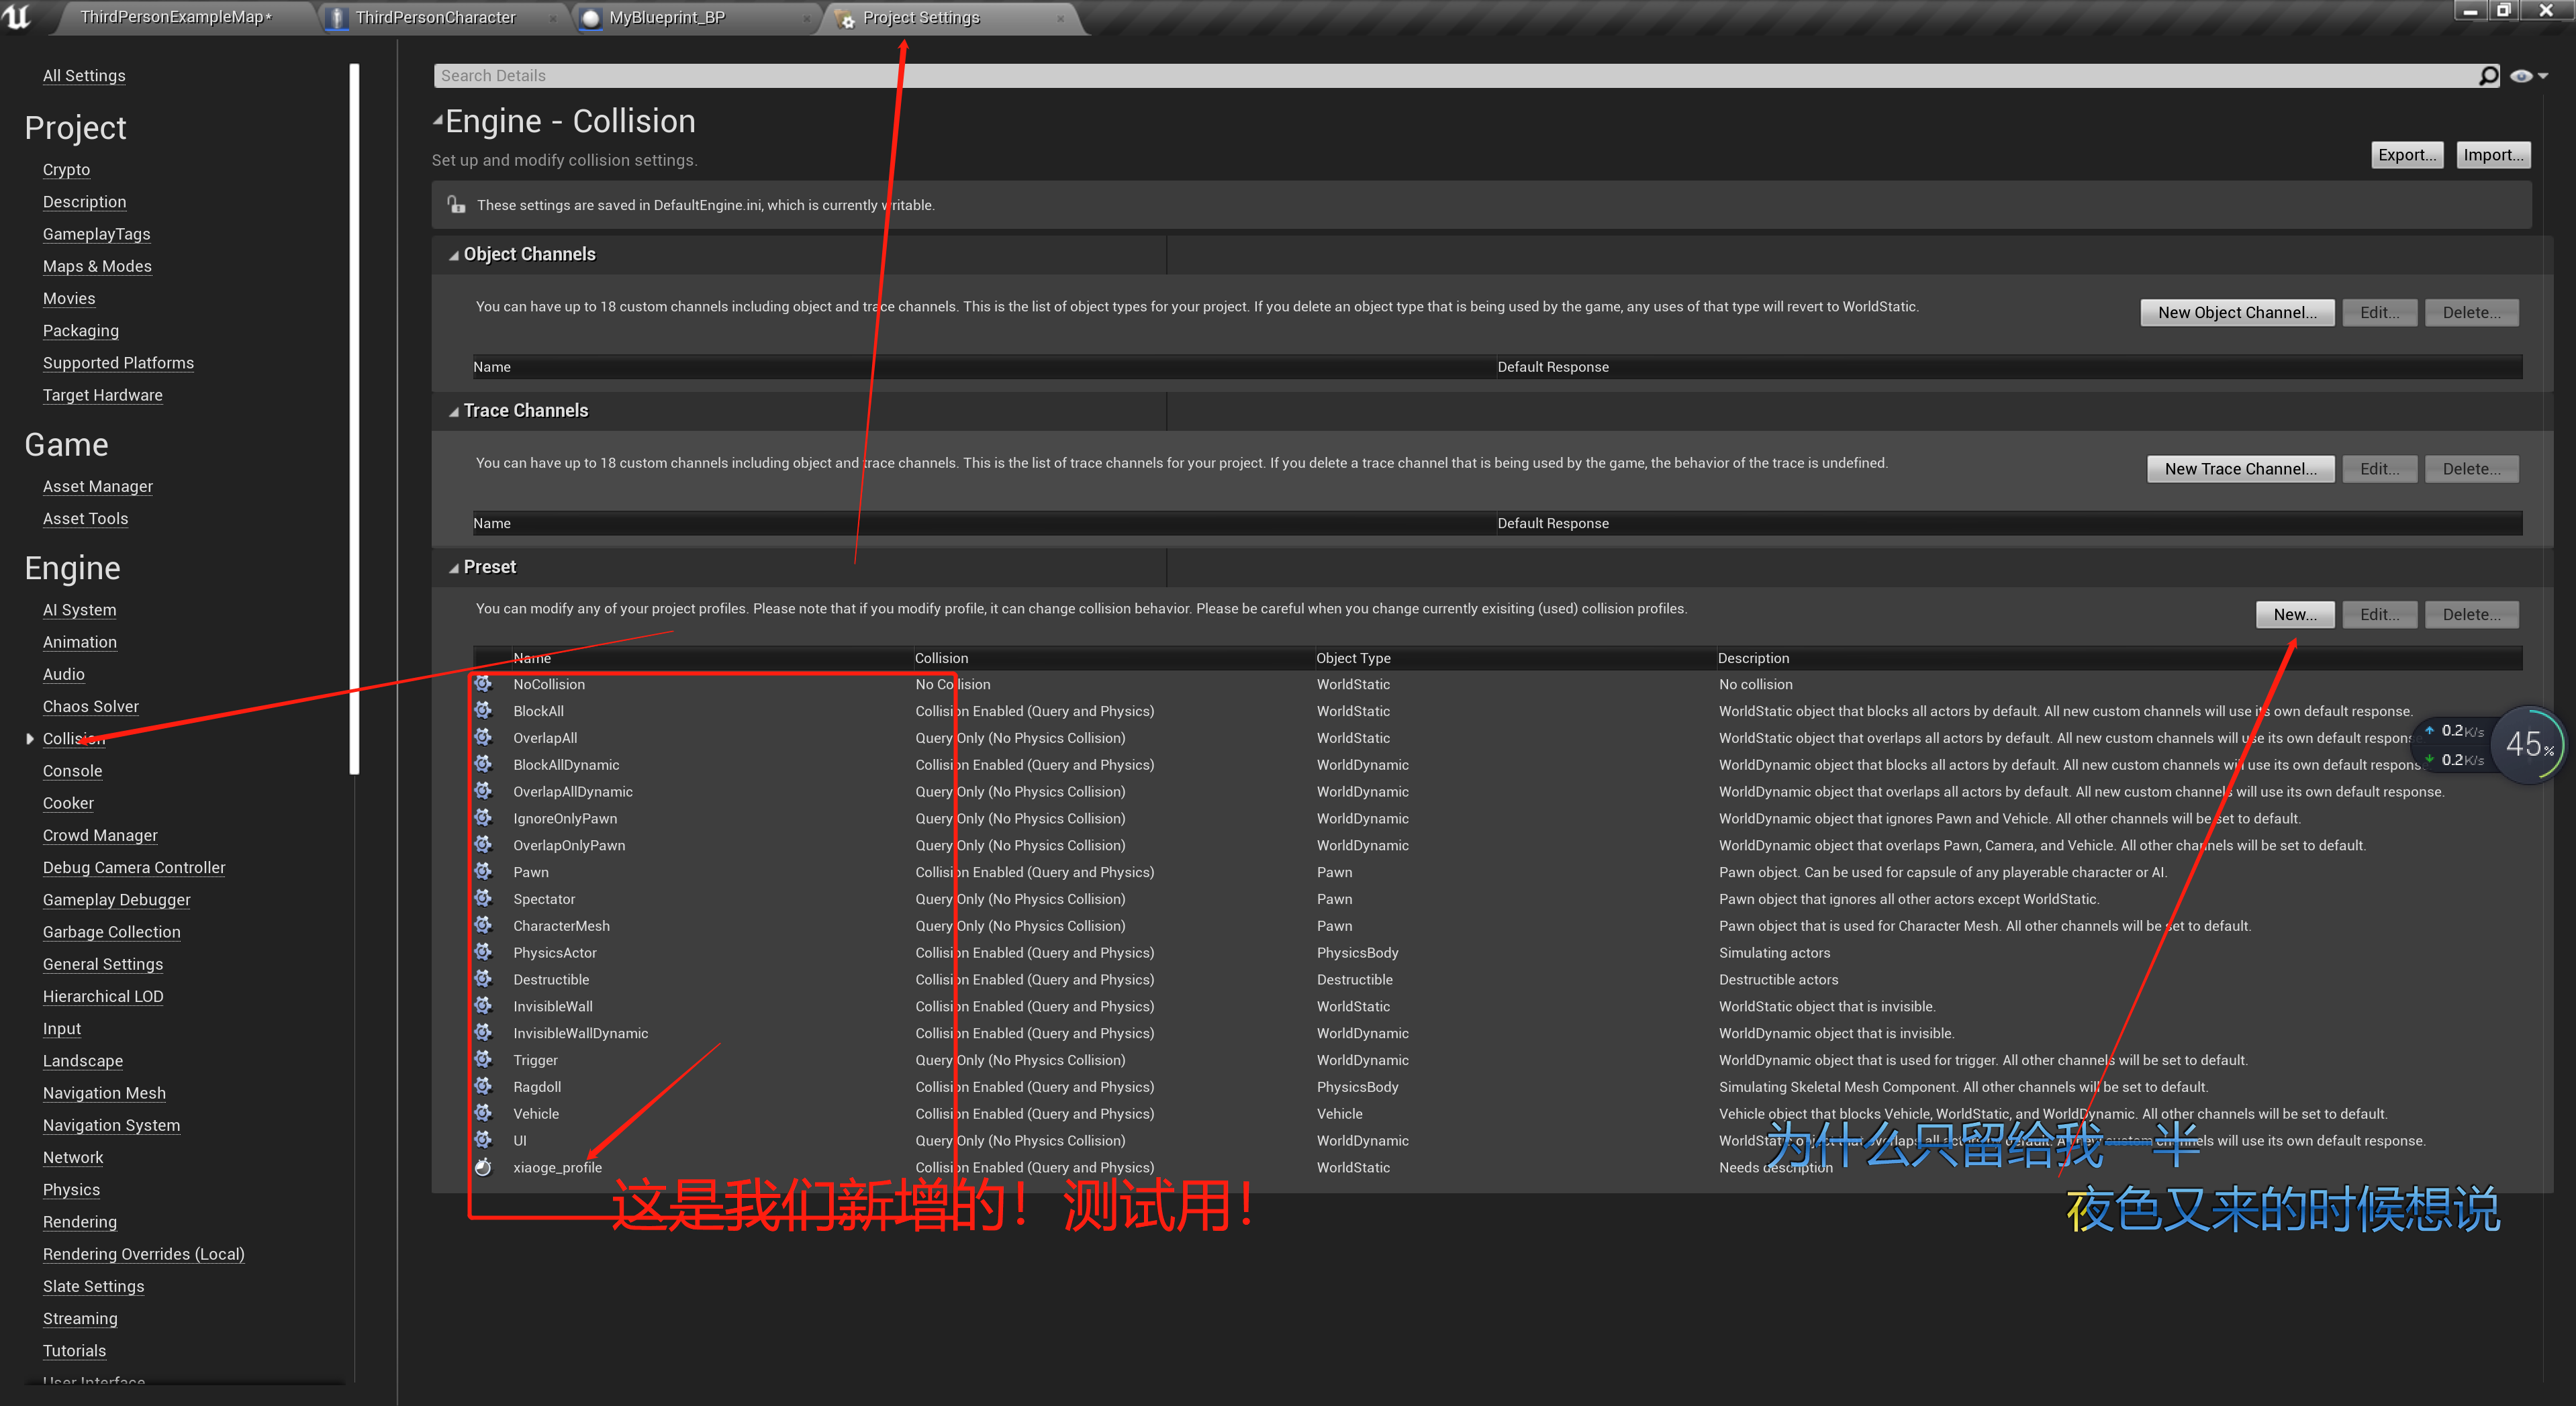Open Rendering settings
Image resolution: width=2576 pixels, height=1406 pixels.
(80, 1222)
